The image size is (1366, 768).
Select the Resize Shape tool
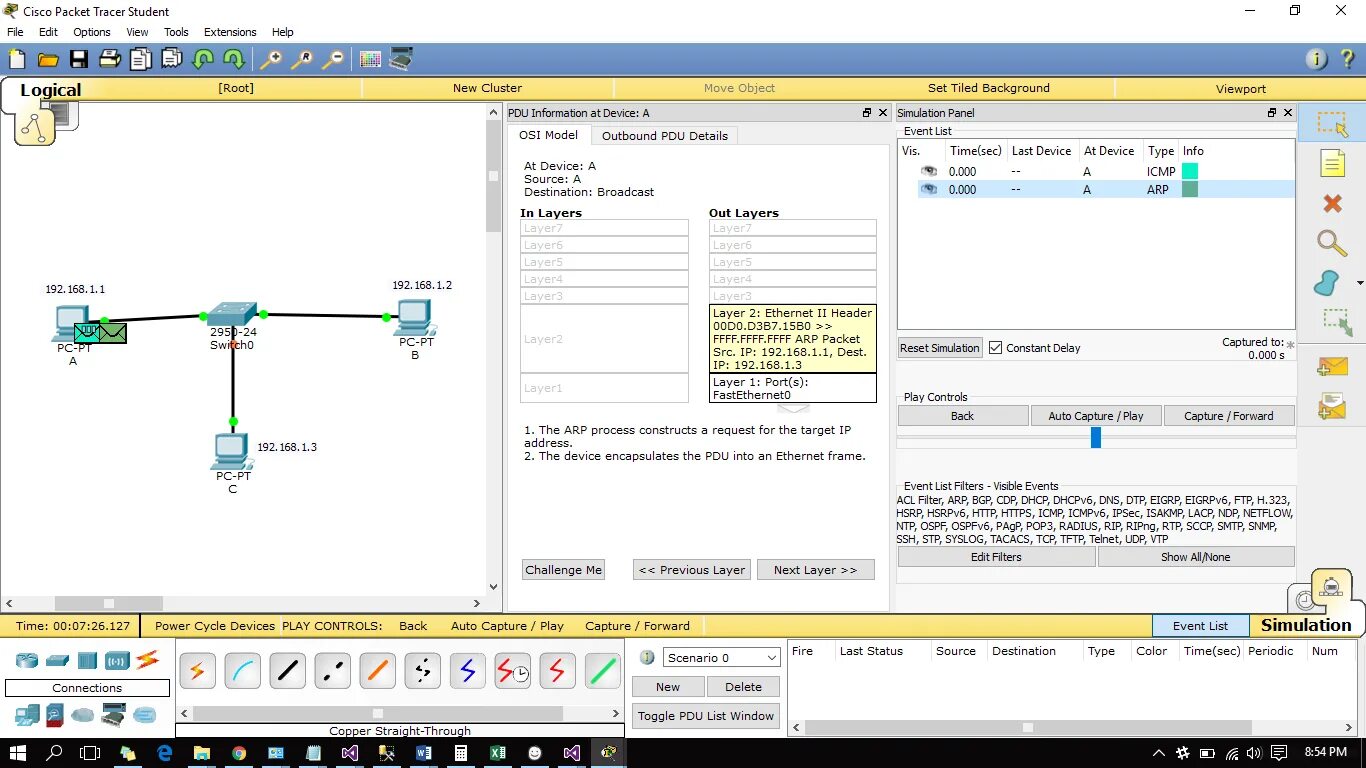click(x=1337, y=322)
